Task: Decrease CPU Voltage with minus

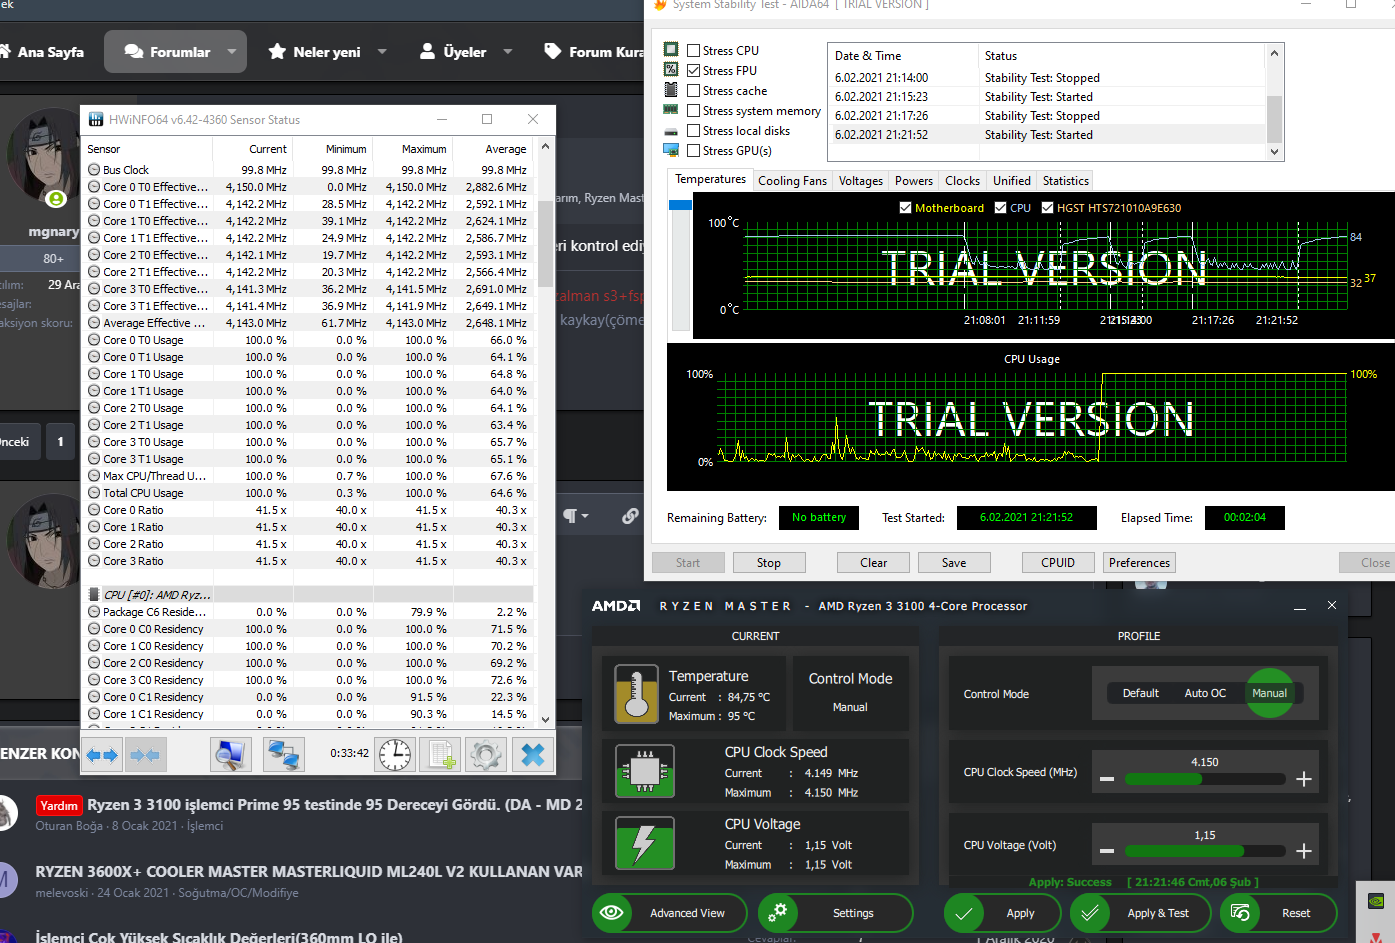Action: pyautogui.click(x=1107, y=851)
